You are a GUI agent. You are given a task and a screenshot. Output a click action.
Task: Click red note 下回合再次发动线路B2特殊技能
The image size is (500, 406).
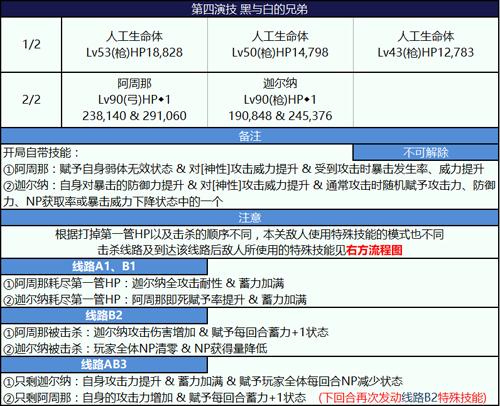click(402, 398)
